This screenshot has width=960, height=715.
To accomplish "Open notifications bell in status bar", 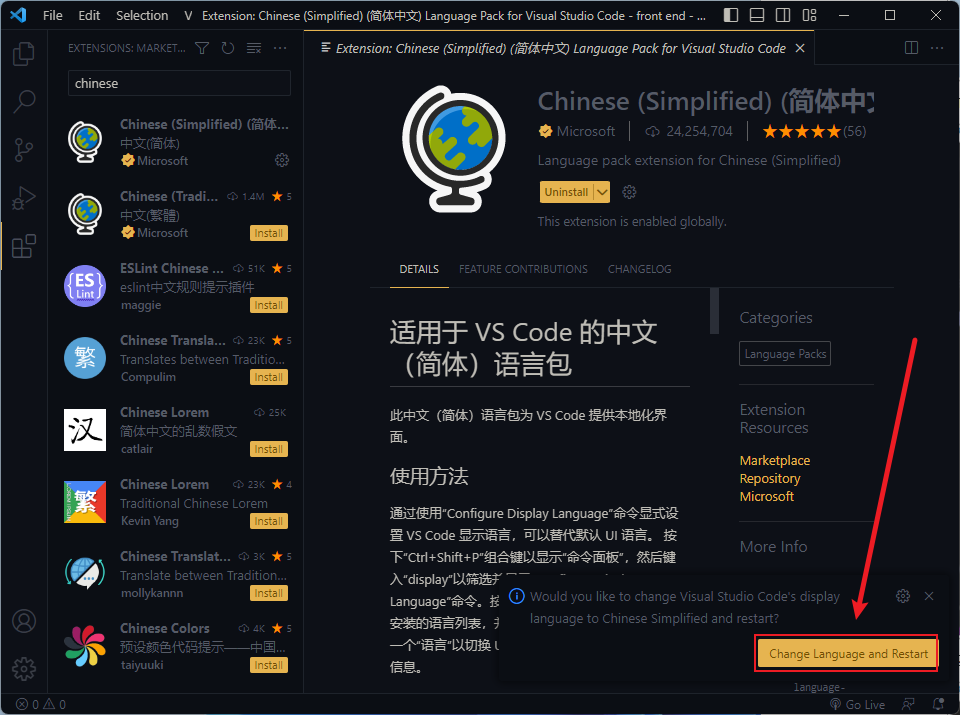I will [937, 705].
